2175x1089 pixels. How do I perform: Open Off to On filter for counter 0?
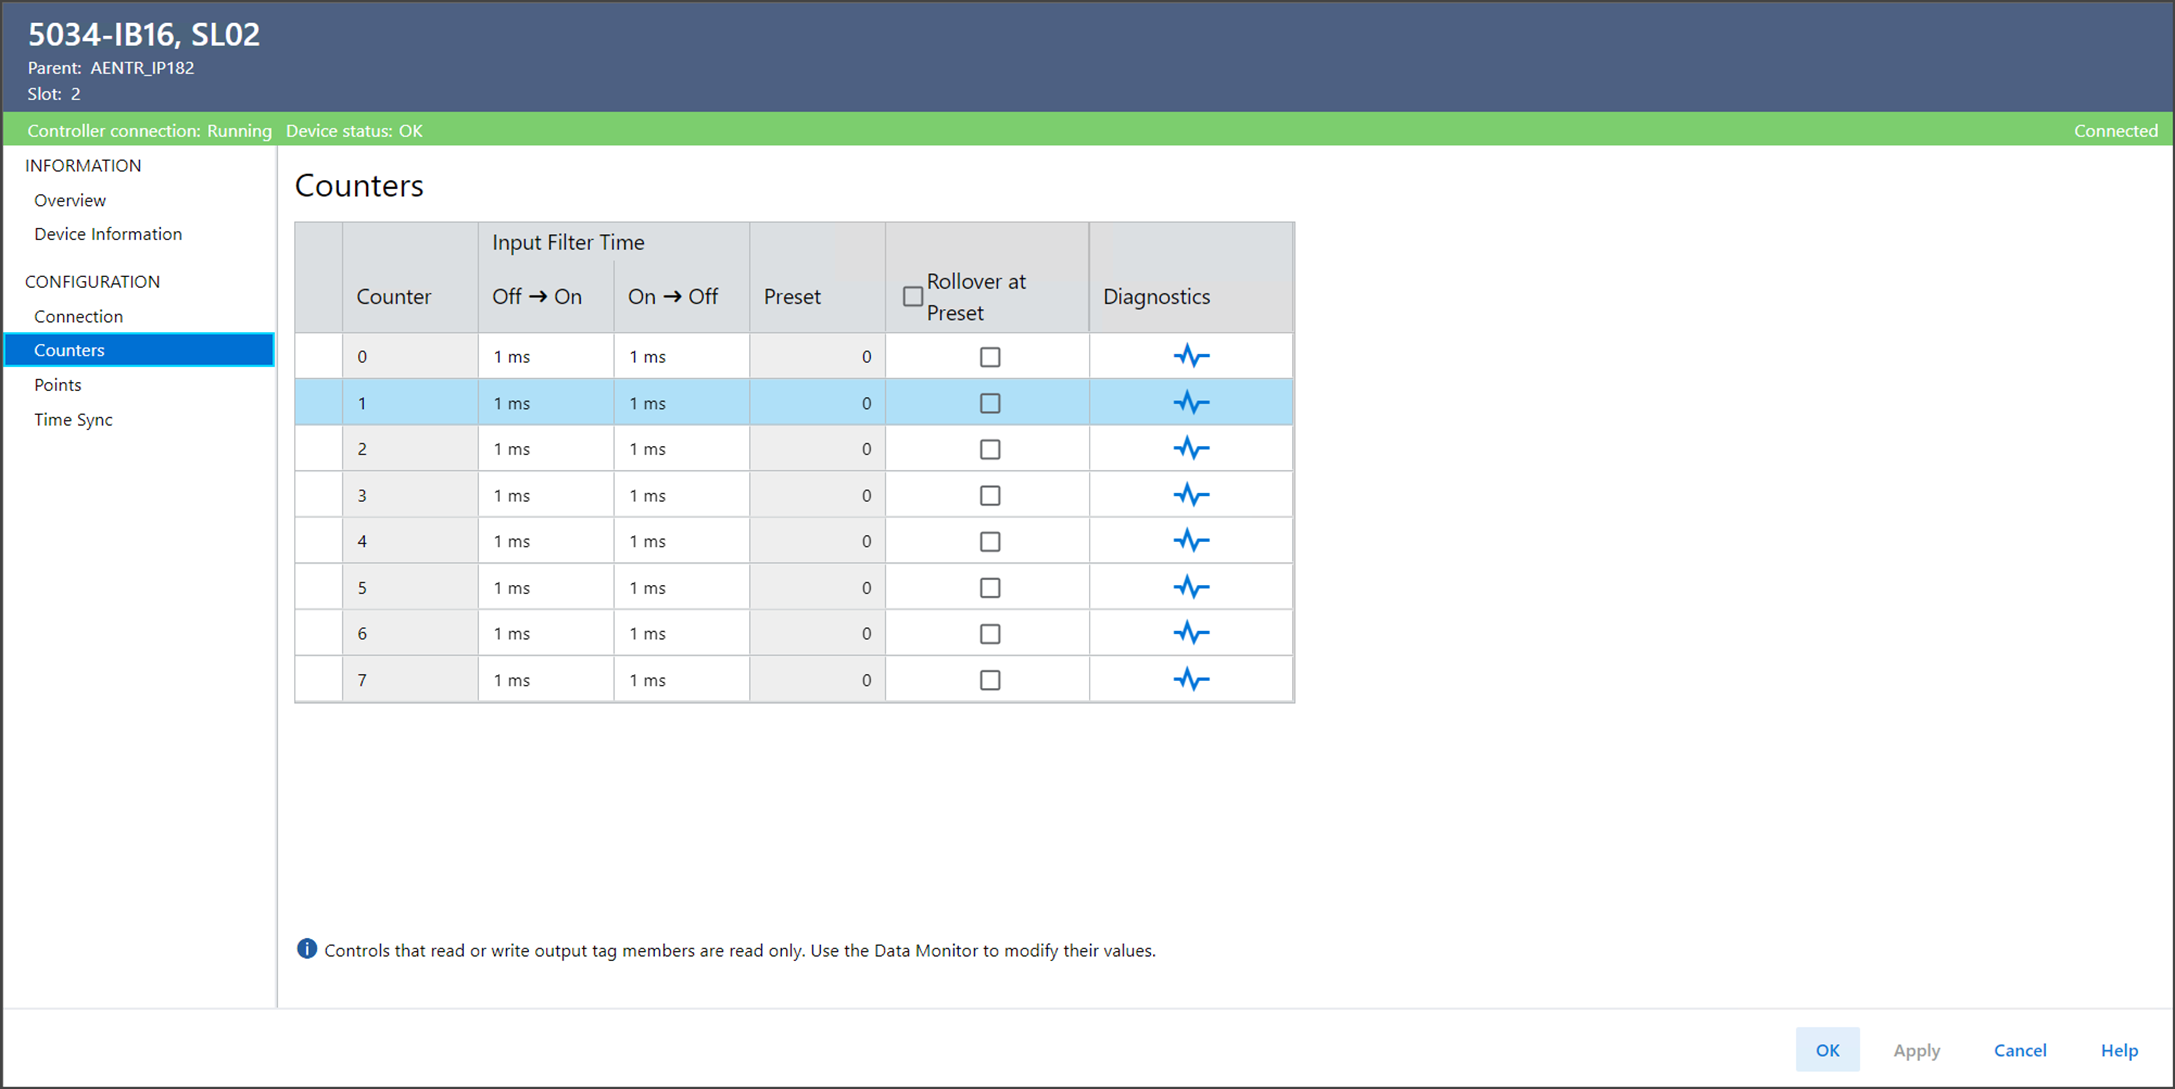pyautogui.click(x=545, y=357)
